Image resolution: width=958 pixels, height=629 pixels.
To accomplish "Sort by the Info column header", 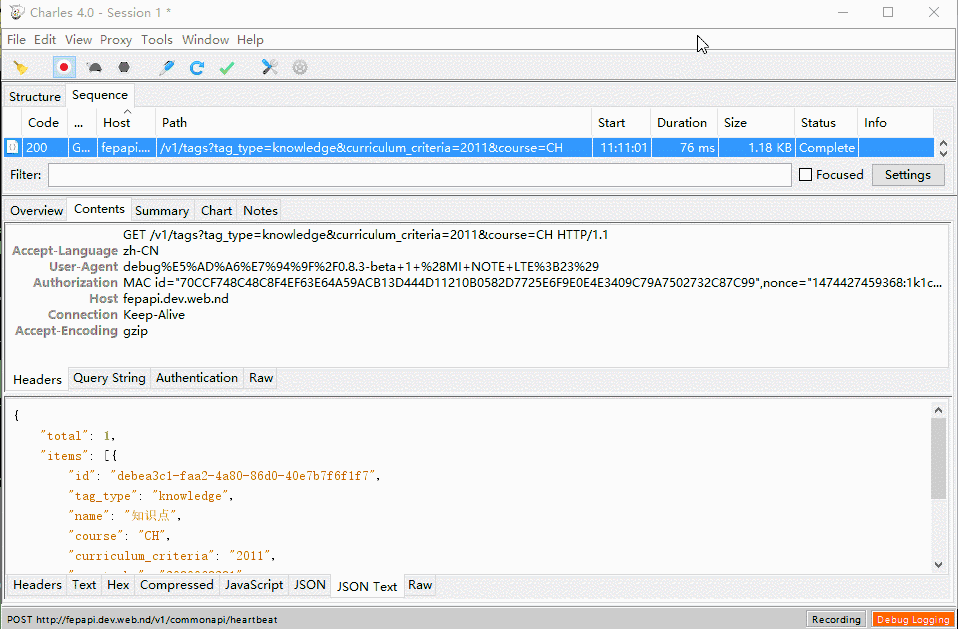I will coord(896,123).
